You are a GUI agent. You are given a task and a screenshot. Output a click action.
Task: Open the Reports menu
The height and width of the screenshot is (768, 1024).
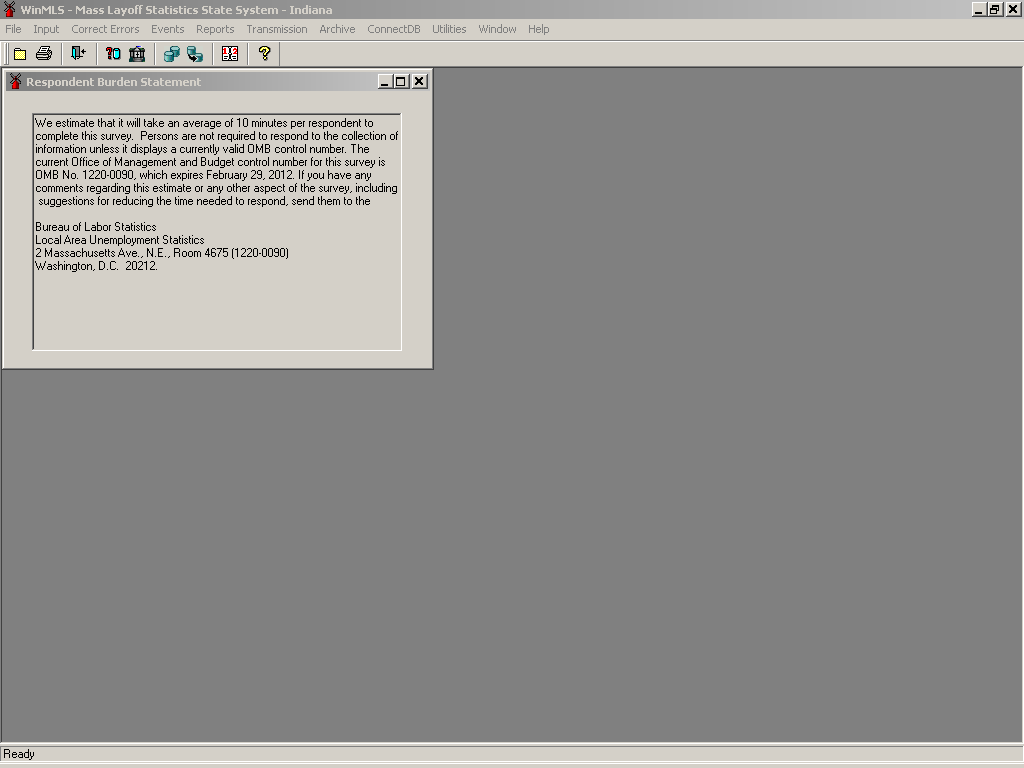pyautogui.click(x=215, y=29)
